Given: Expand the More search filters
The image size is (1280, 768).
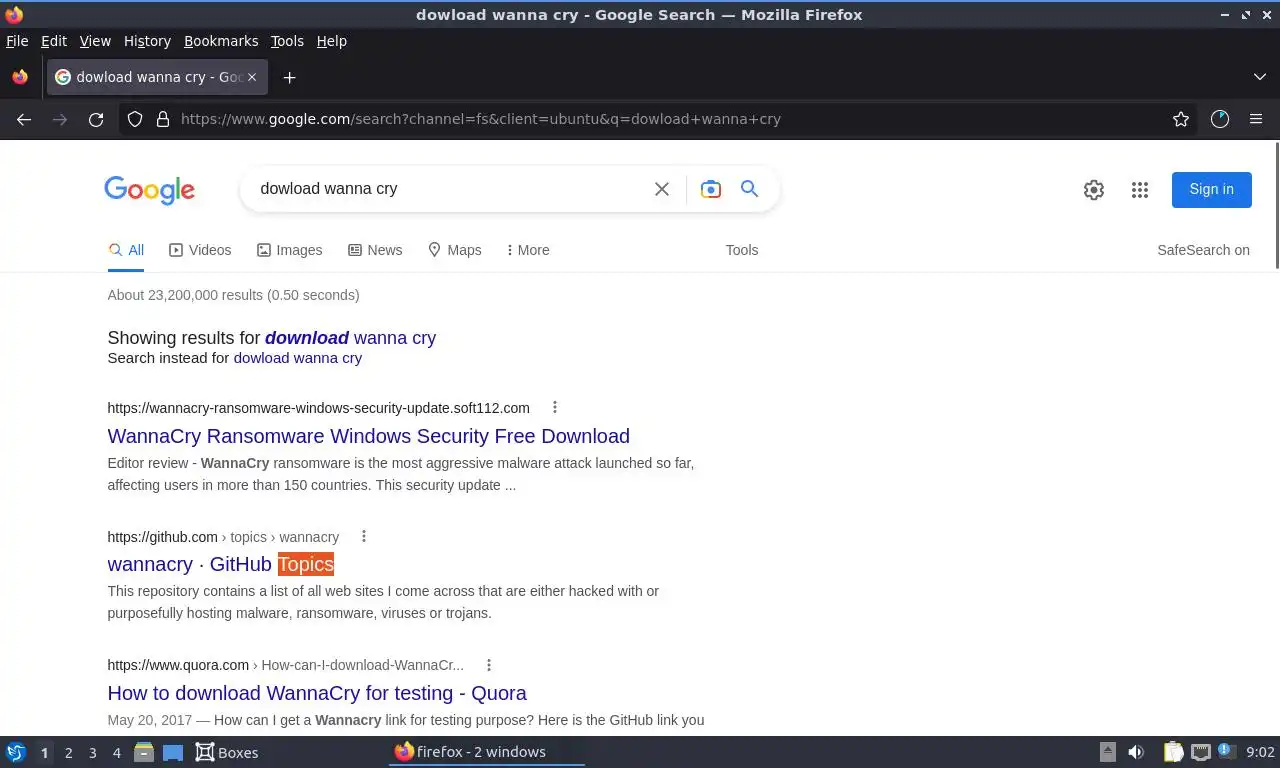Looking at the screenshot, I should click(528, 250).
